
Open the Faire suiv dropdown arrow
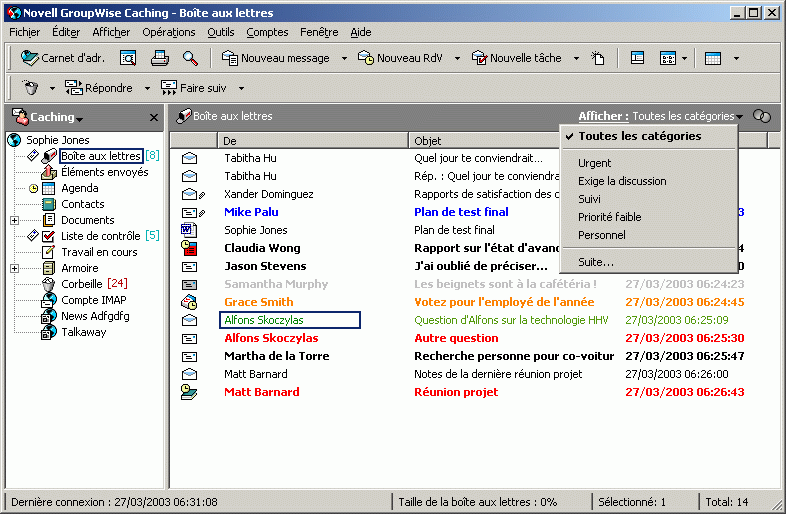pos(241,88)
